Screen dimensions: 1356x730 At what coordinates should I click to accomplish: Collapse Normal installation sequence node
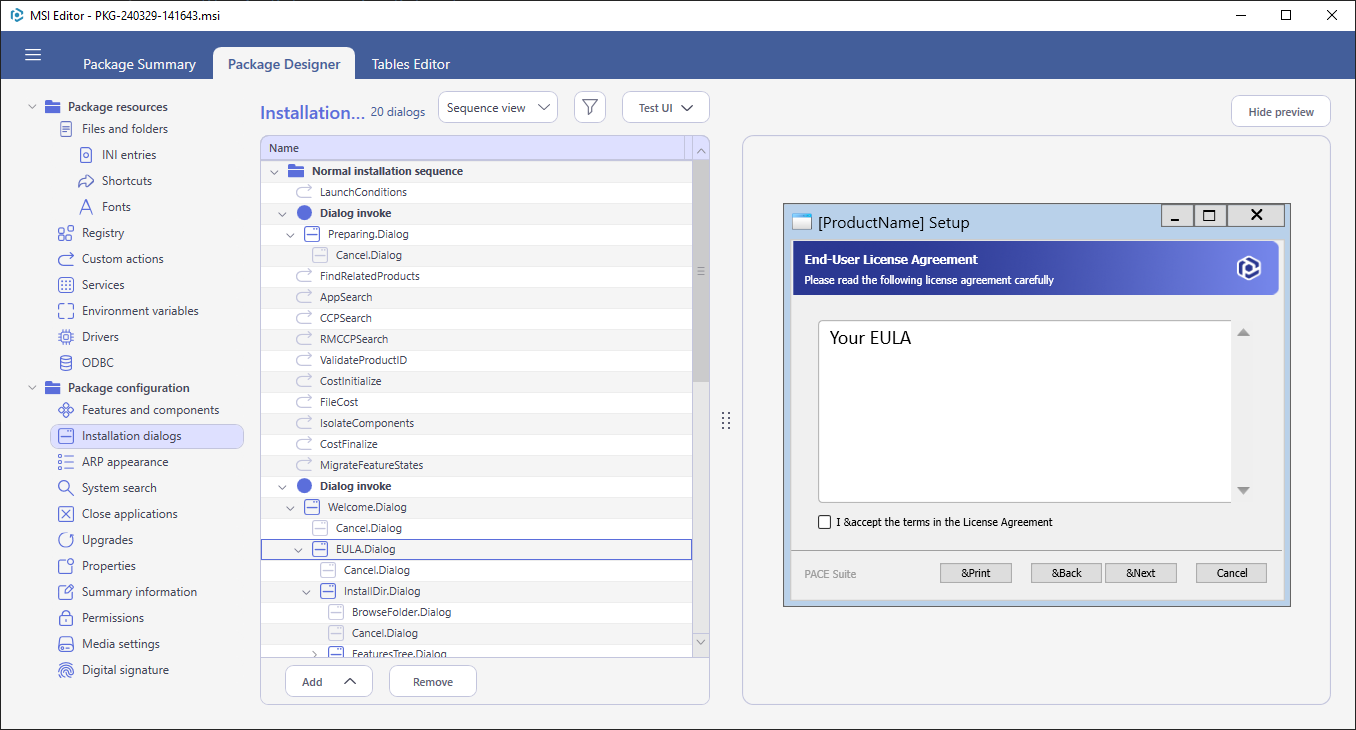pos(275,171)
